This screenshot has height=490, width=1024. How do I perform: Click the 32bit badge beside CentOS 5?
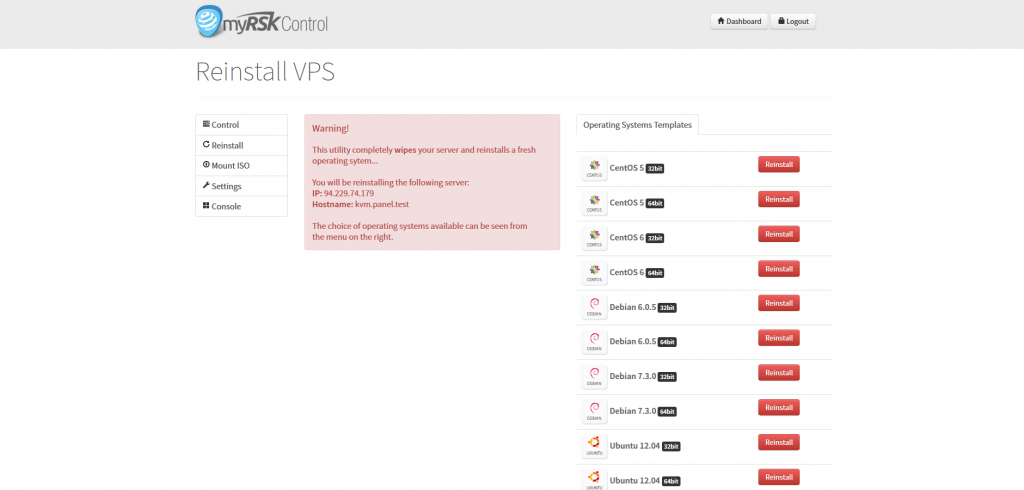tap(655, 169)
